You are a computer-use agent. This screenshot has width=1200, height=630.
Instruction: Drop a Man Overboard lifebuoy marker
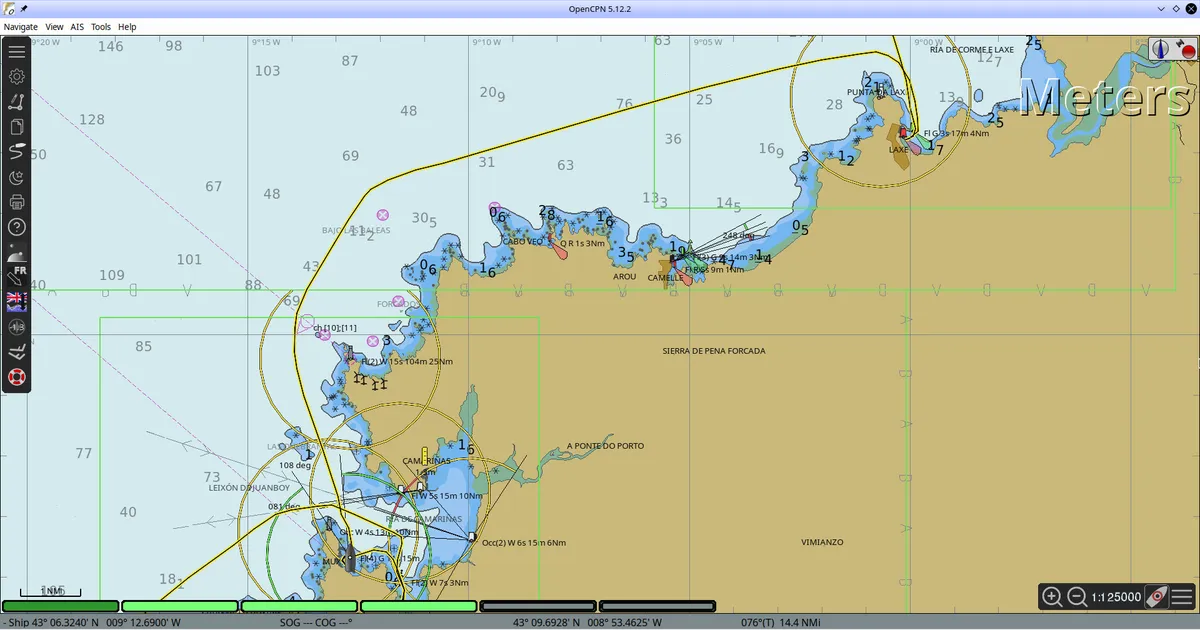point(17,377)
